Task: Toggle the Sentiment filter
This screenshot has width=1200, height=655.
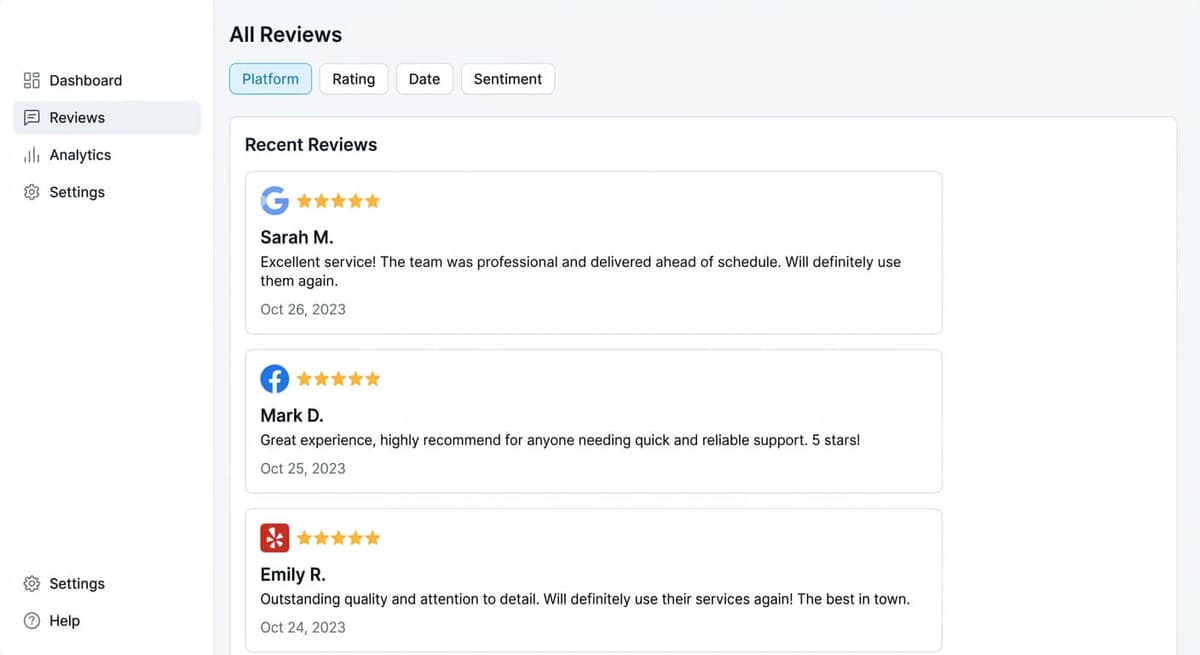Action: point(507,78)
